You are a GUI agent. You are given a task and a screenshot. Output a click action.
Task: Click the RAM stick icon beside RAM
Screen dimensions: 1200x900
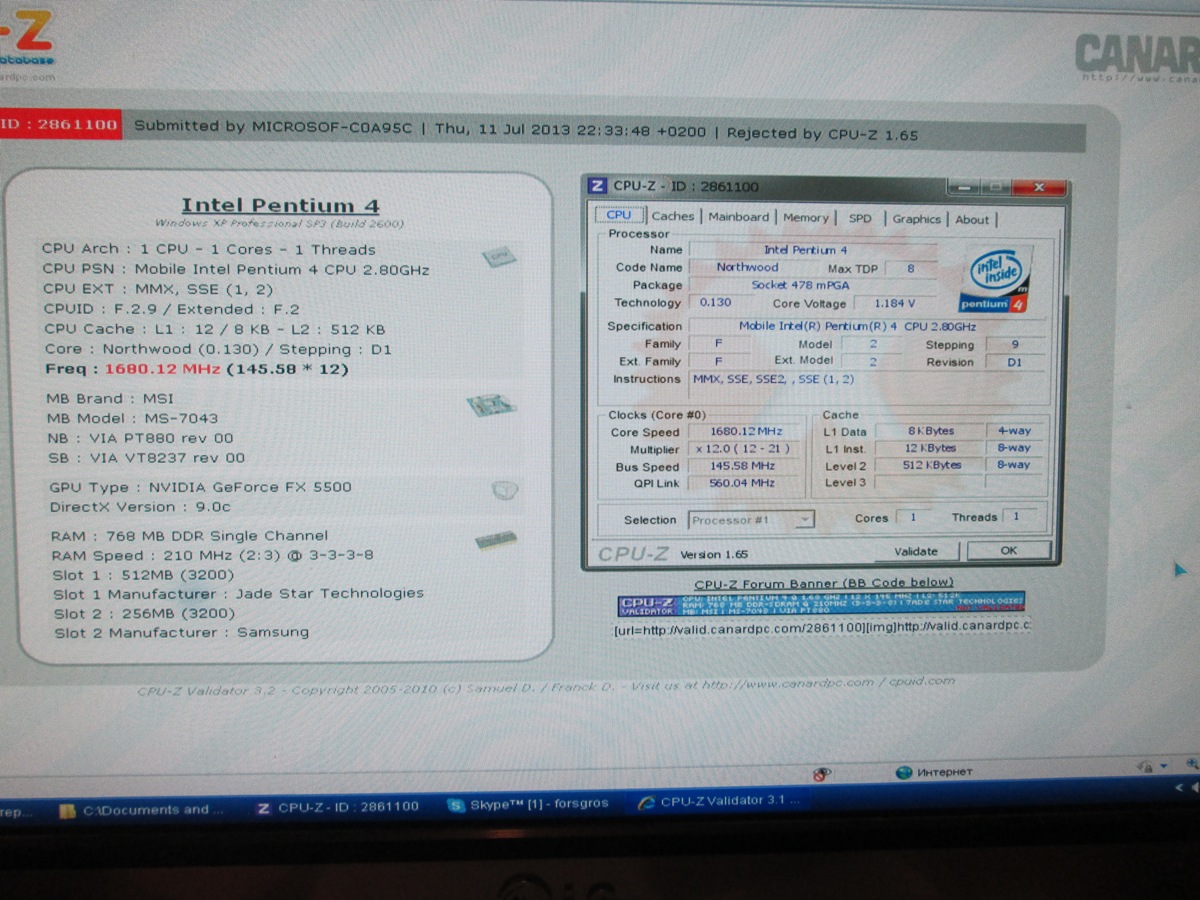(495, 541)
